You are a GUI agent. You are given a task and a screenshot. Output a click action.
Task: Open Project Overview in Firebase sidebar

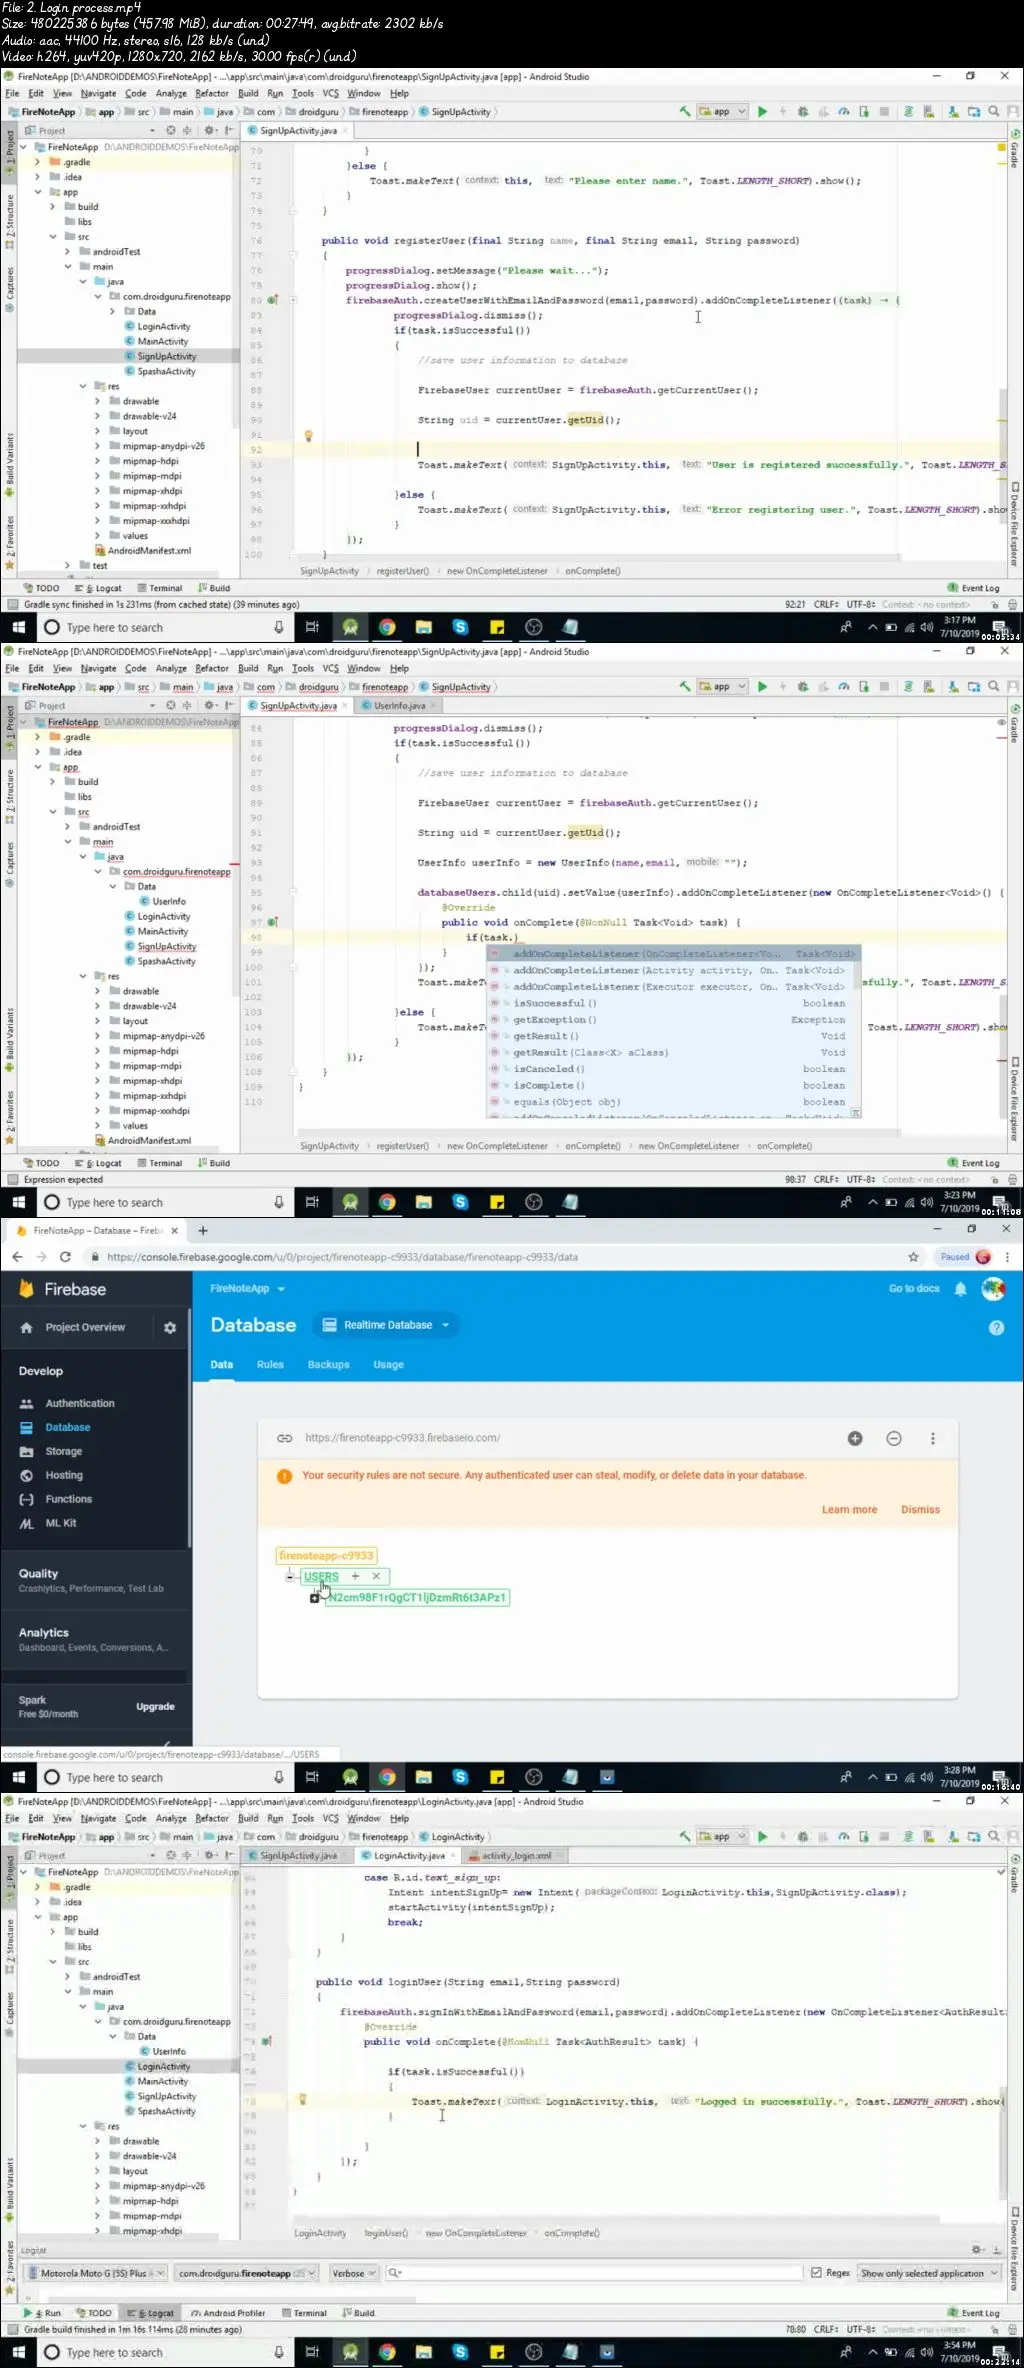pyautogui.click(x=85, y=1328)
